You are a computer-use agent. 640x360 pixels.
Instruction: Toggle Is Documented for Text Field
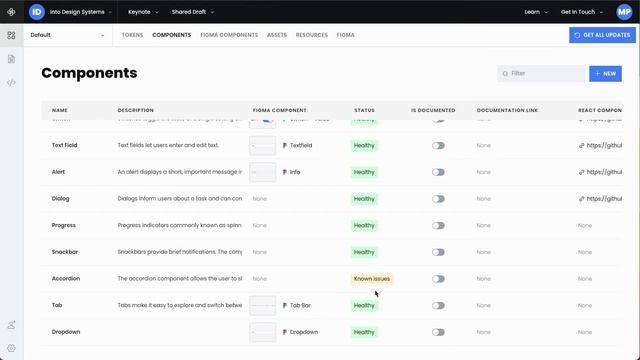click(438, 145)
